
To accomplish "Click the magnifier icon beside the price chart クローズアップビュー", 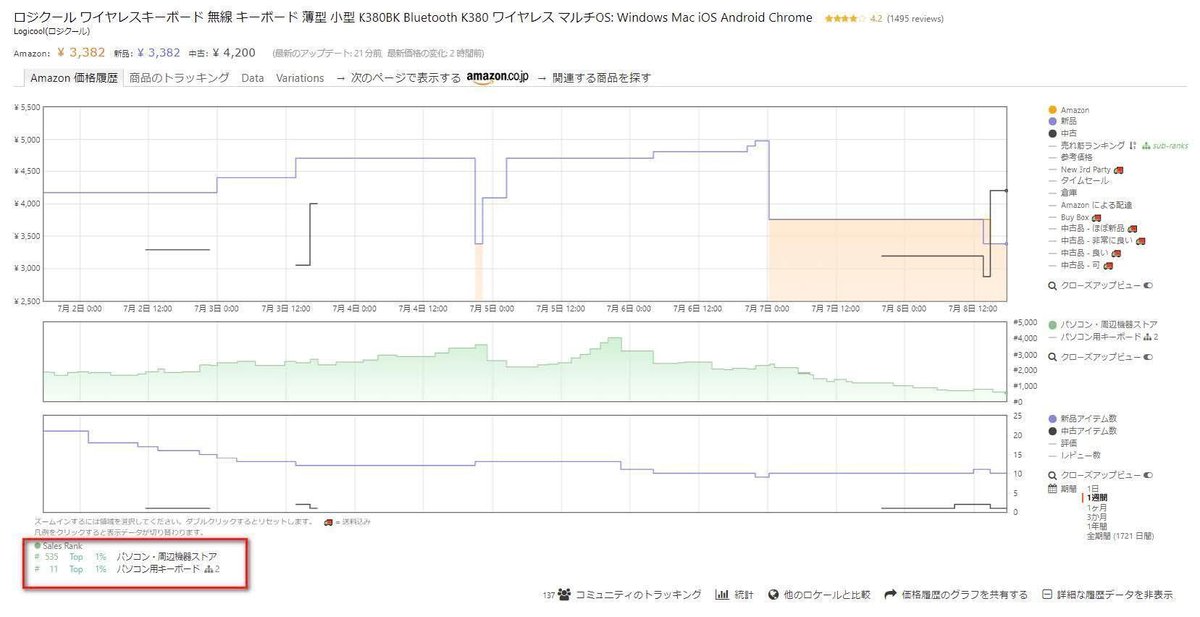I will (x=1051, y=285).
